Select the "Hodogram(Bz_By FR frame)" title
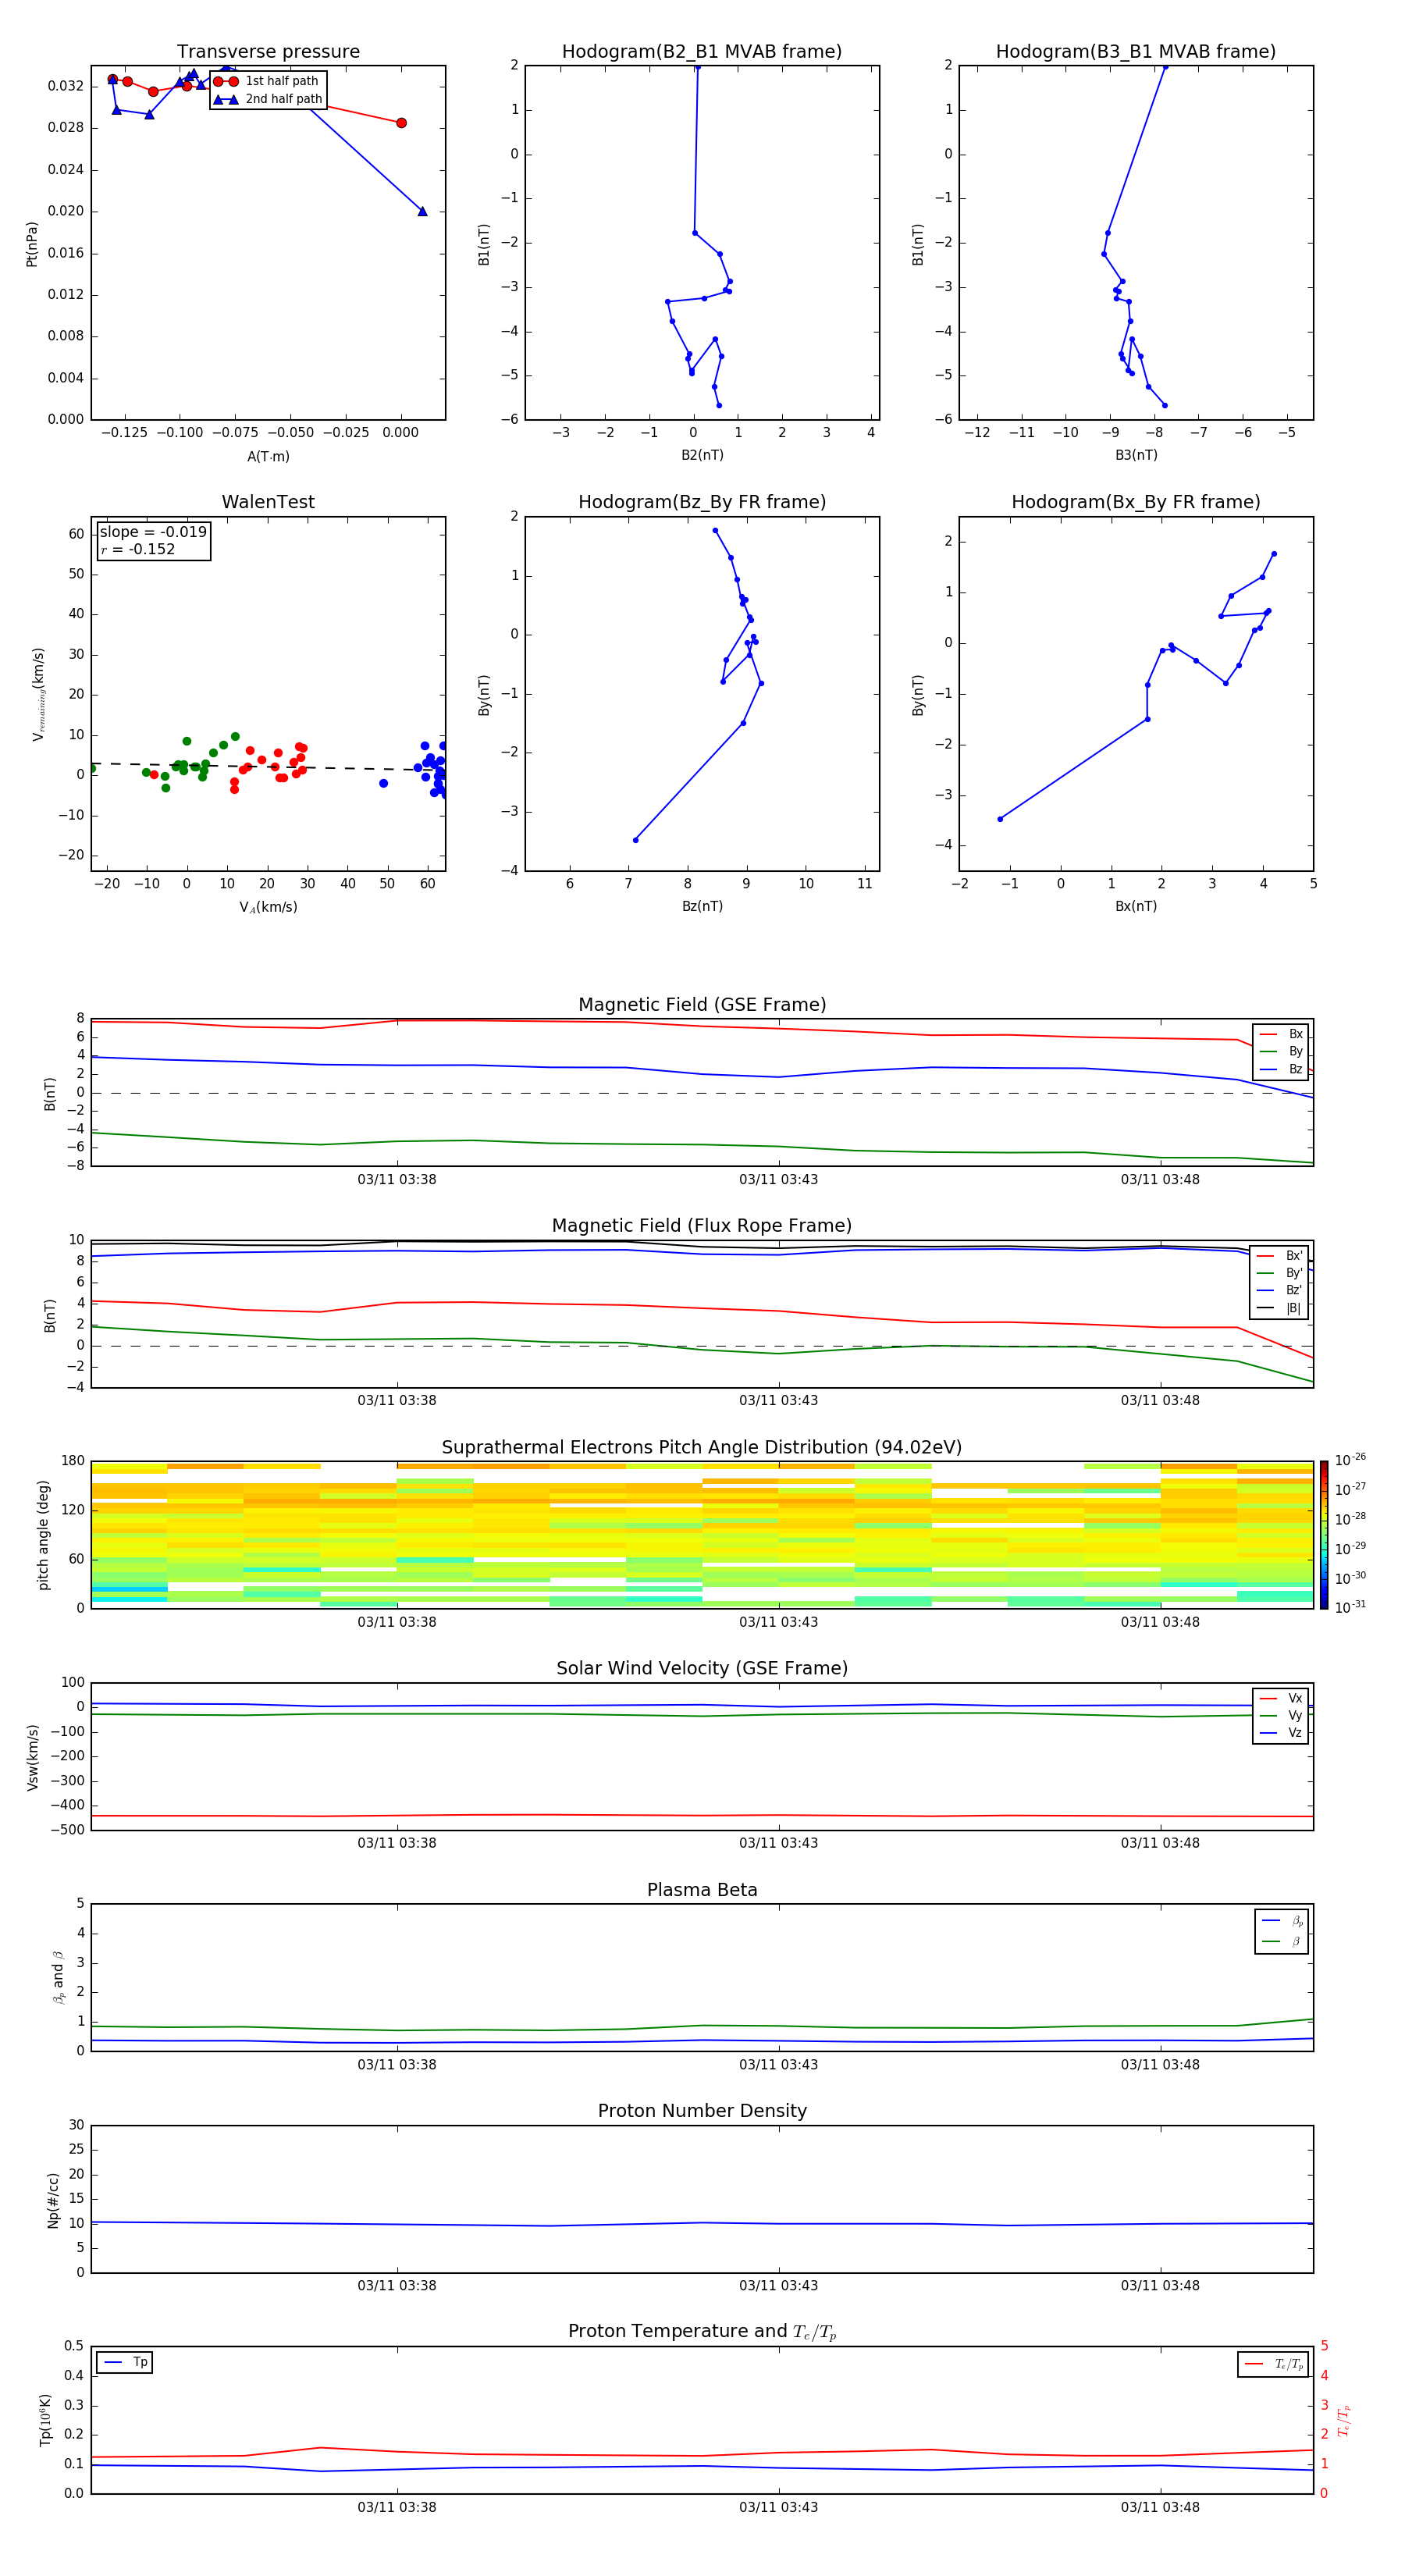Image resolution: width=1405 pixels, height=2576 pixels. pos(702,502)
